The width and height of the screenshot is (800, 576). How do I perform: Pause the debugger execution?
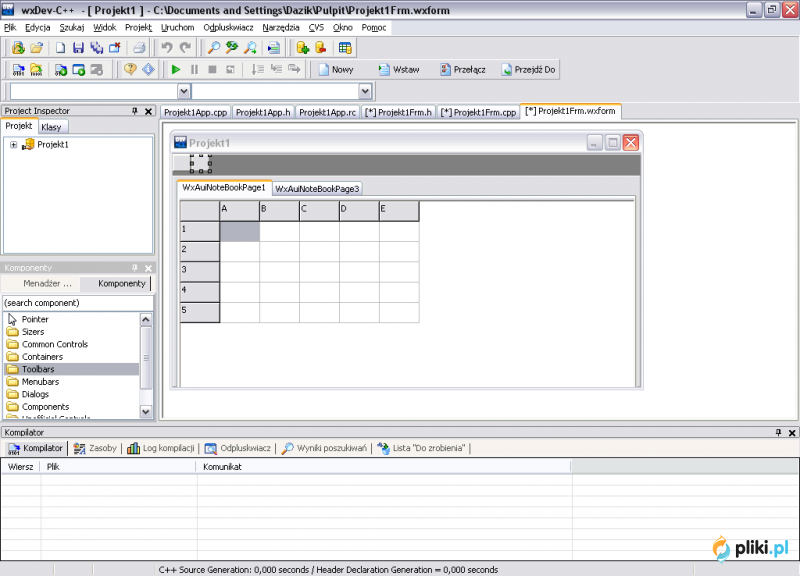(x=194, y=69)
